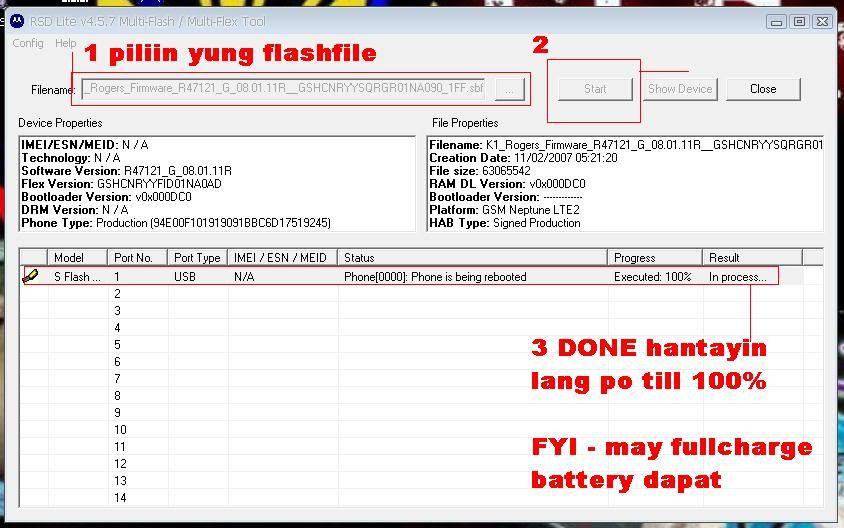Click the IMEI / ESN / MEID column header
This screenshot has height=528, width=844.
282,257
